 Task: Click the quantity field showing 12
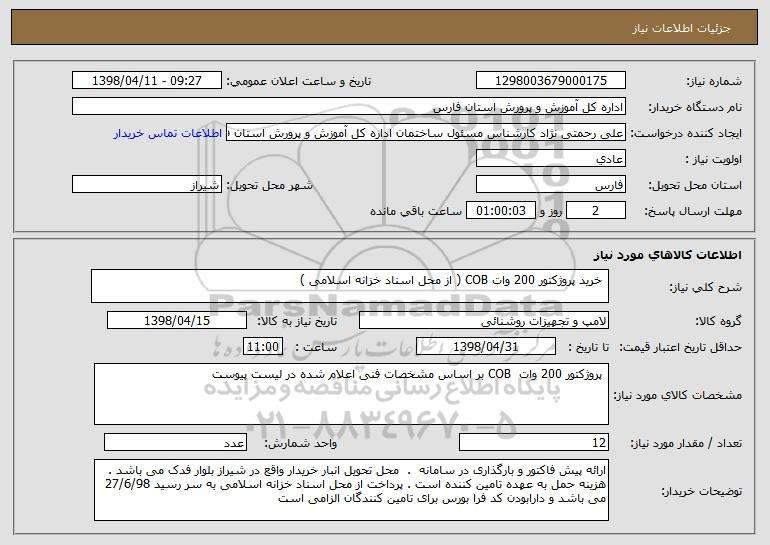pos(534,442)
